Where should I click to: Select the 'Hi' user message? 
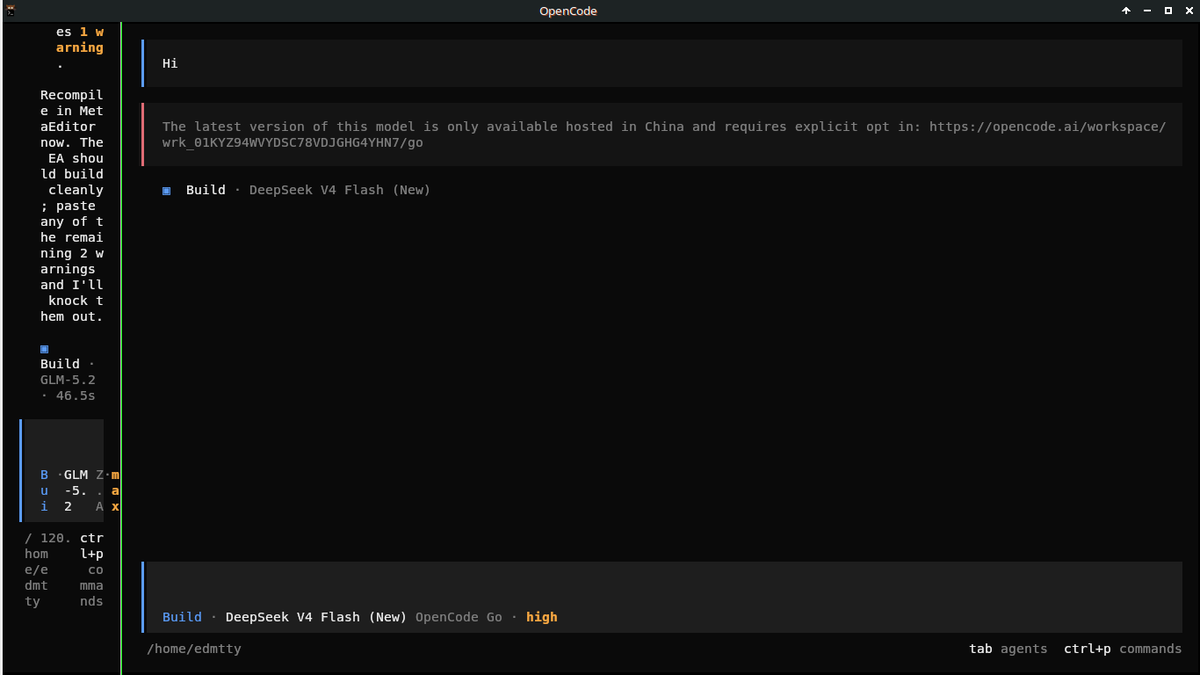tap(662, 63)
